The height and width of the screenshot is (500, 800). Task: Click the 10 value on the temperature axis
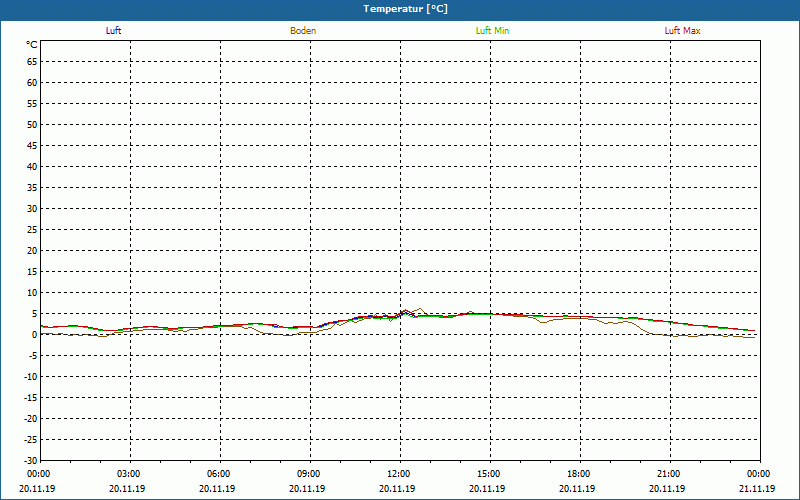pyautogui.click(x=32, y=293)
